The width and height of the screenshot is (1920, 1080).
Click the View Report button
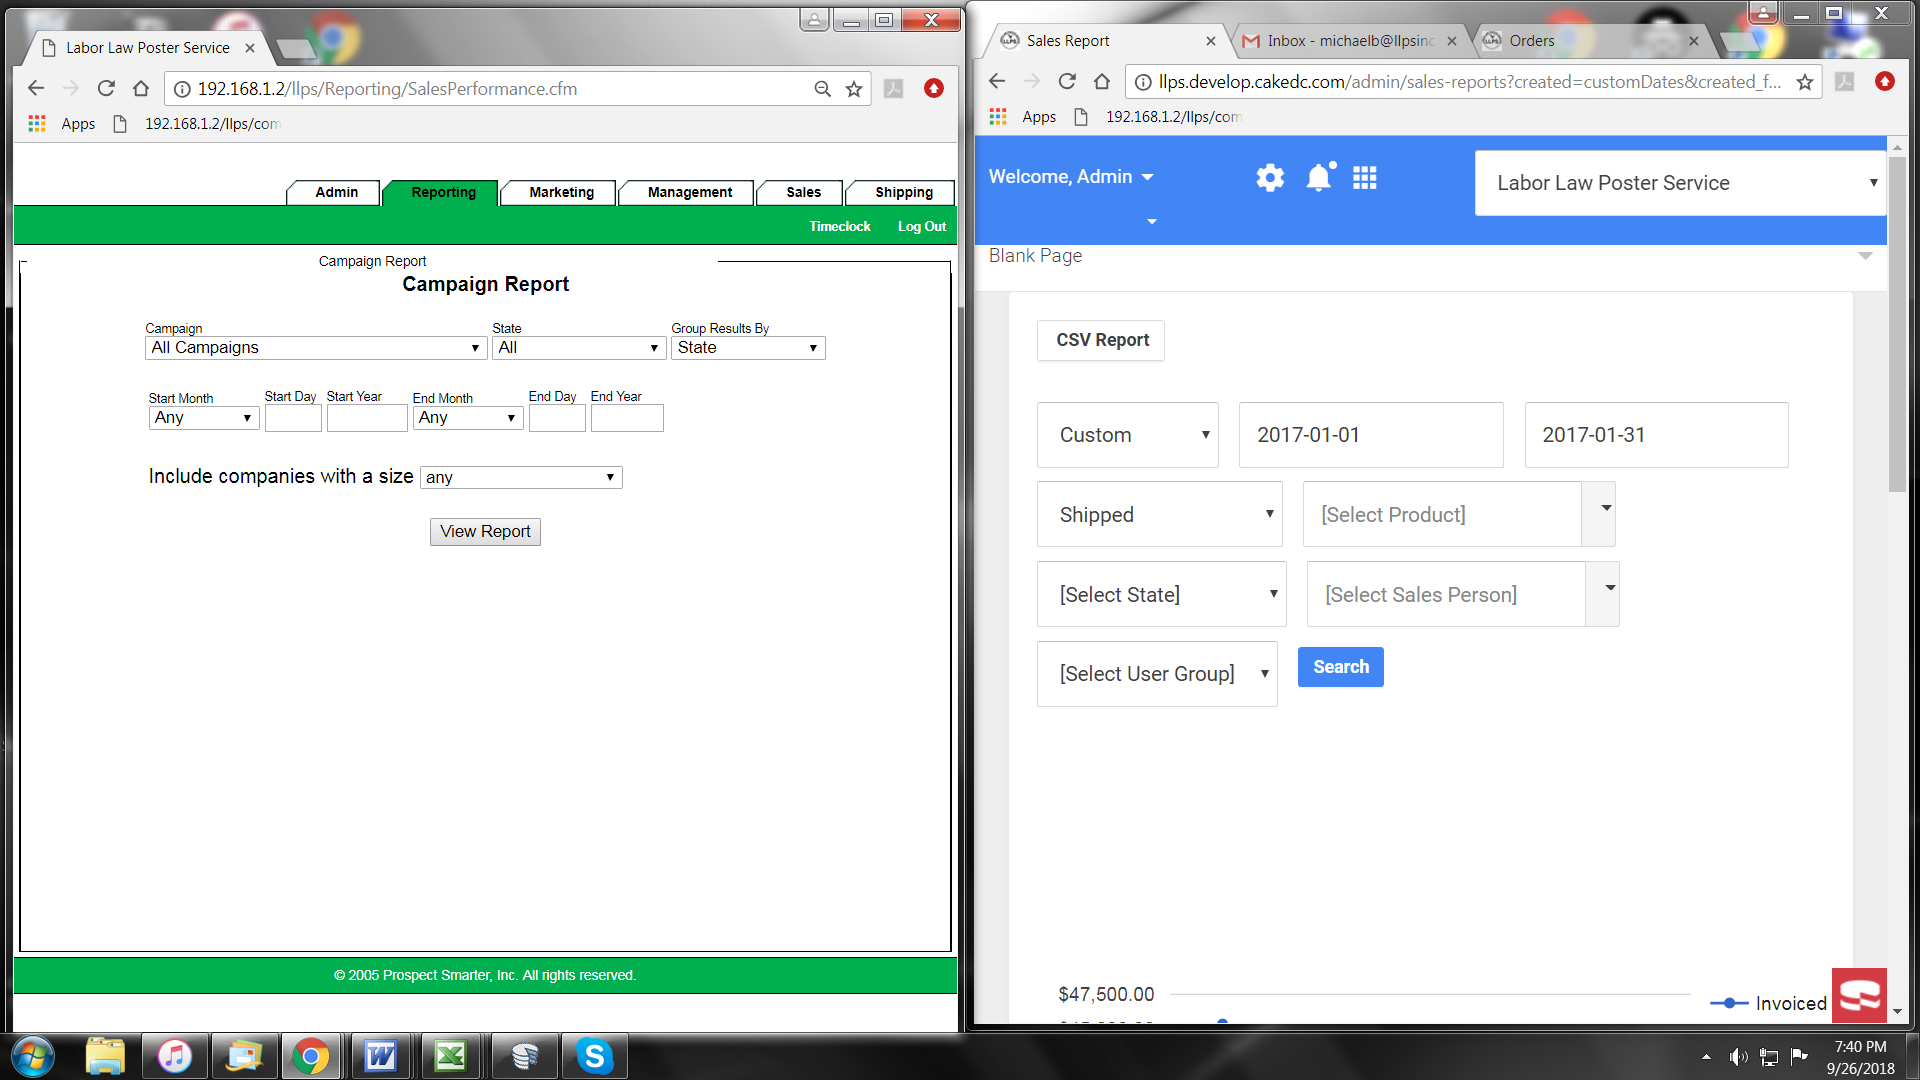pos(485,532)
